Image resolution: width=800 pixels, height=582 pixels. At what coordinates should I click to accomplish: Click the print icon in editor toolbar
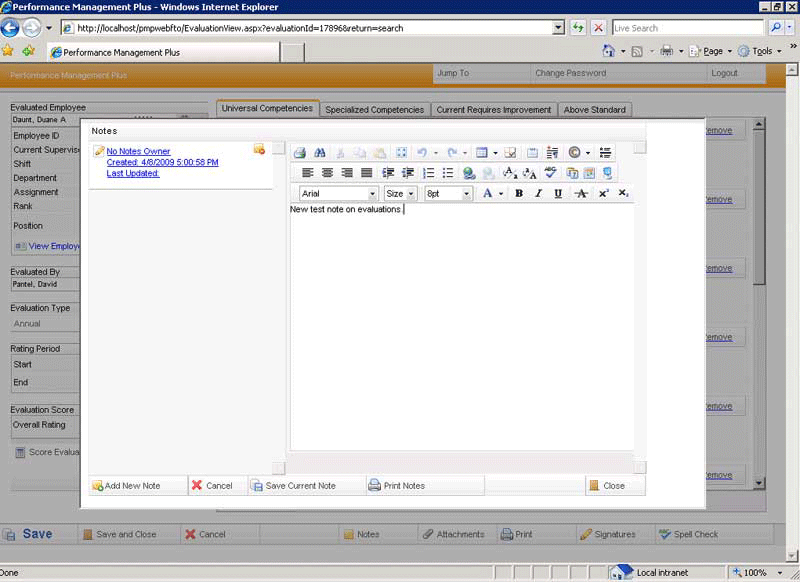pos(299,153)
